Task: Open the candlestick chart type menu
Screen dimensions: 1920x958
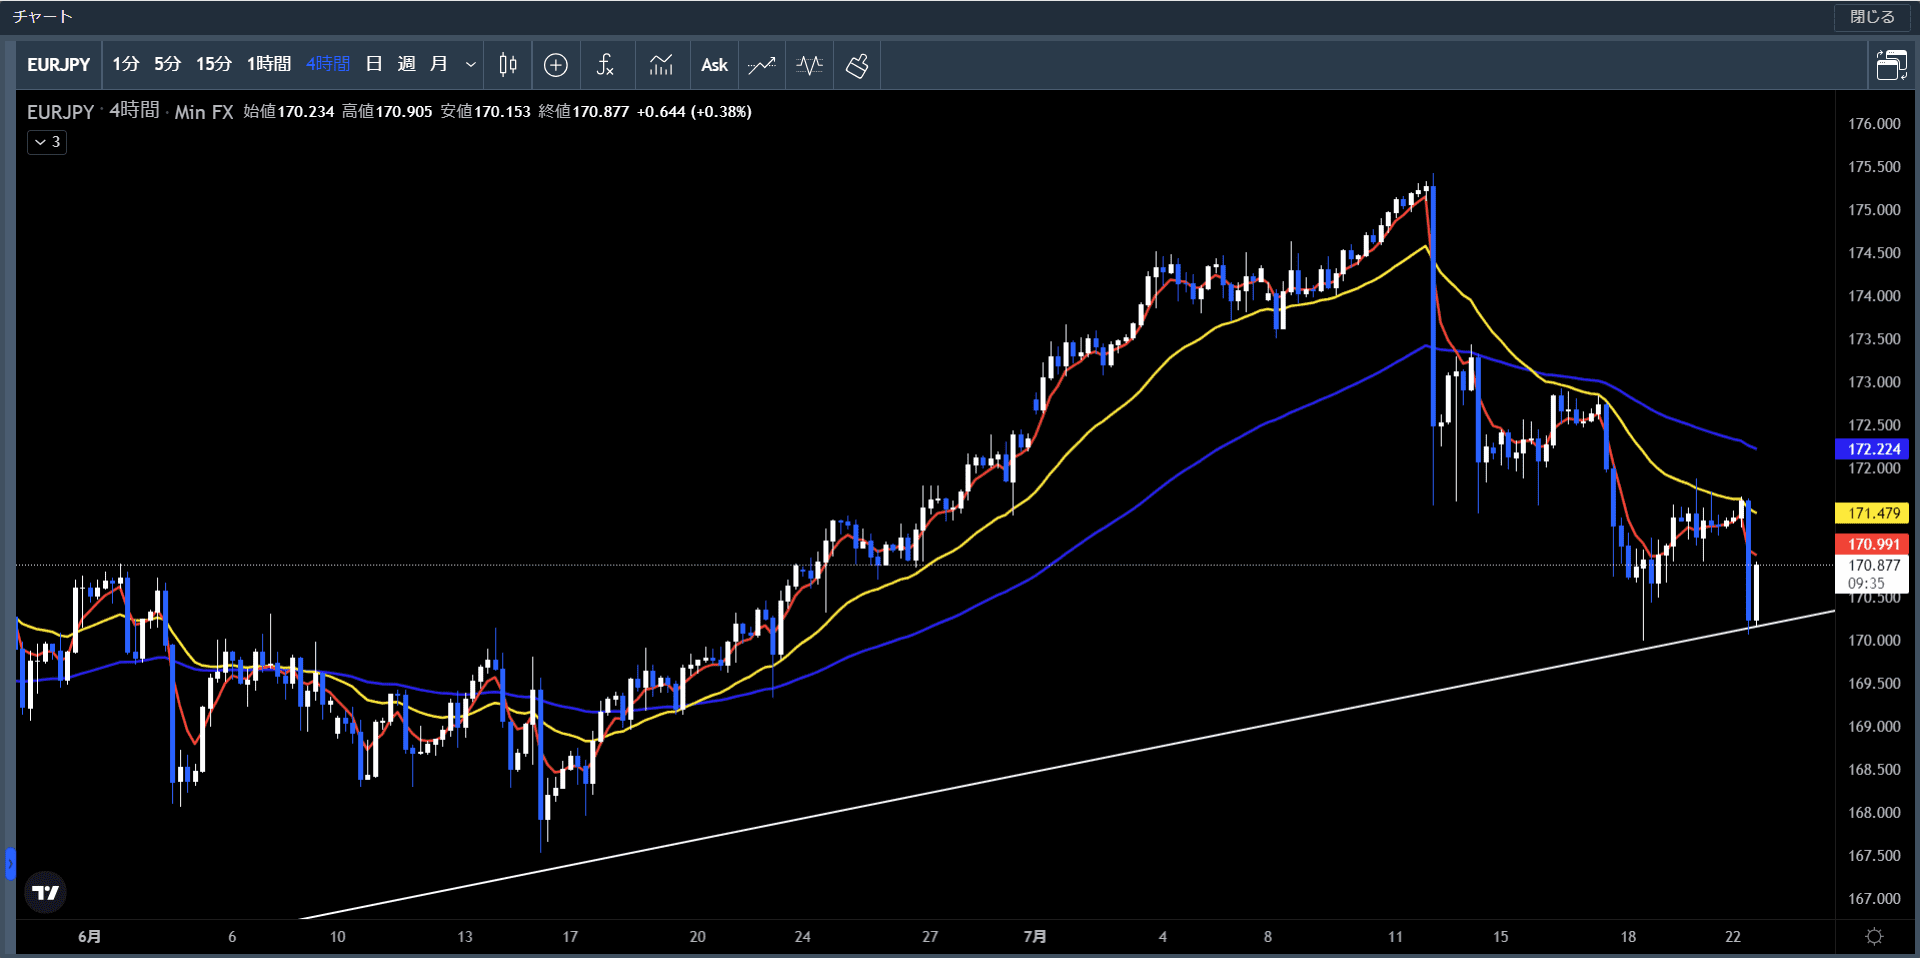Action: click(x=508, y=65)
